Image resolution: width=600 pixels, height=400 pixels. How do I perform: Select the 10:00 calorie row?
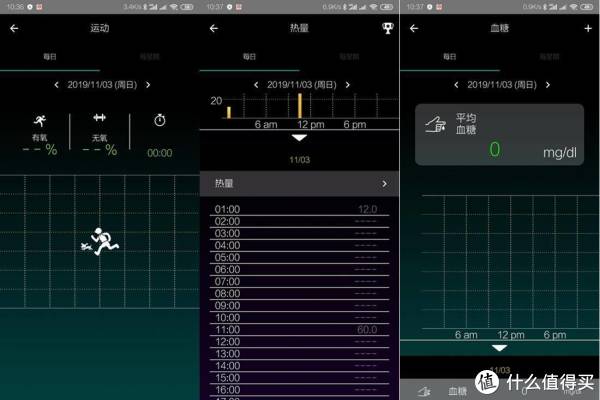click(x=299, y=318)
